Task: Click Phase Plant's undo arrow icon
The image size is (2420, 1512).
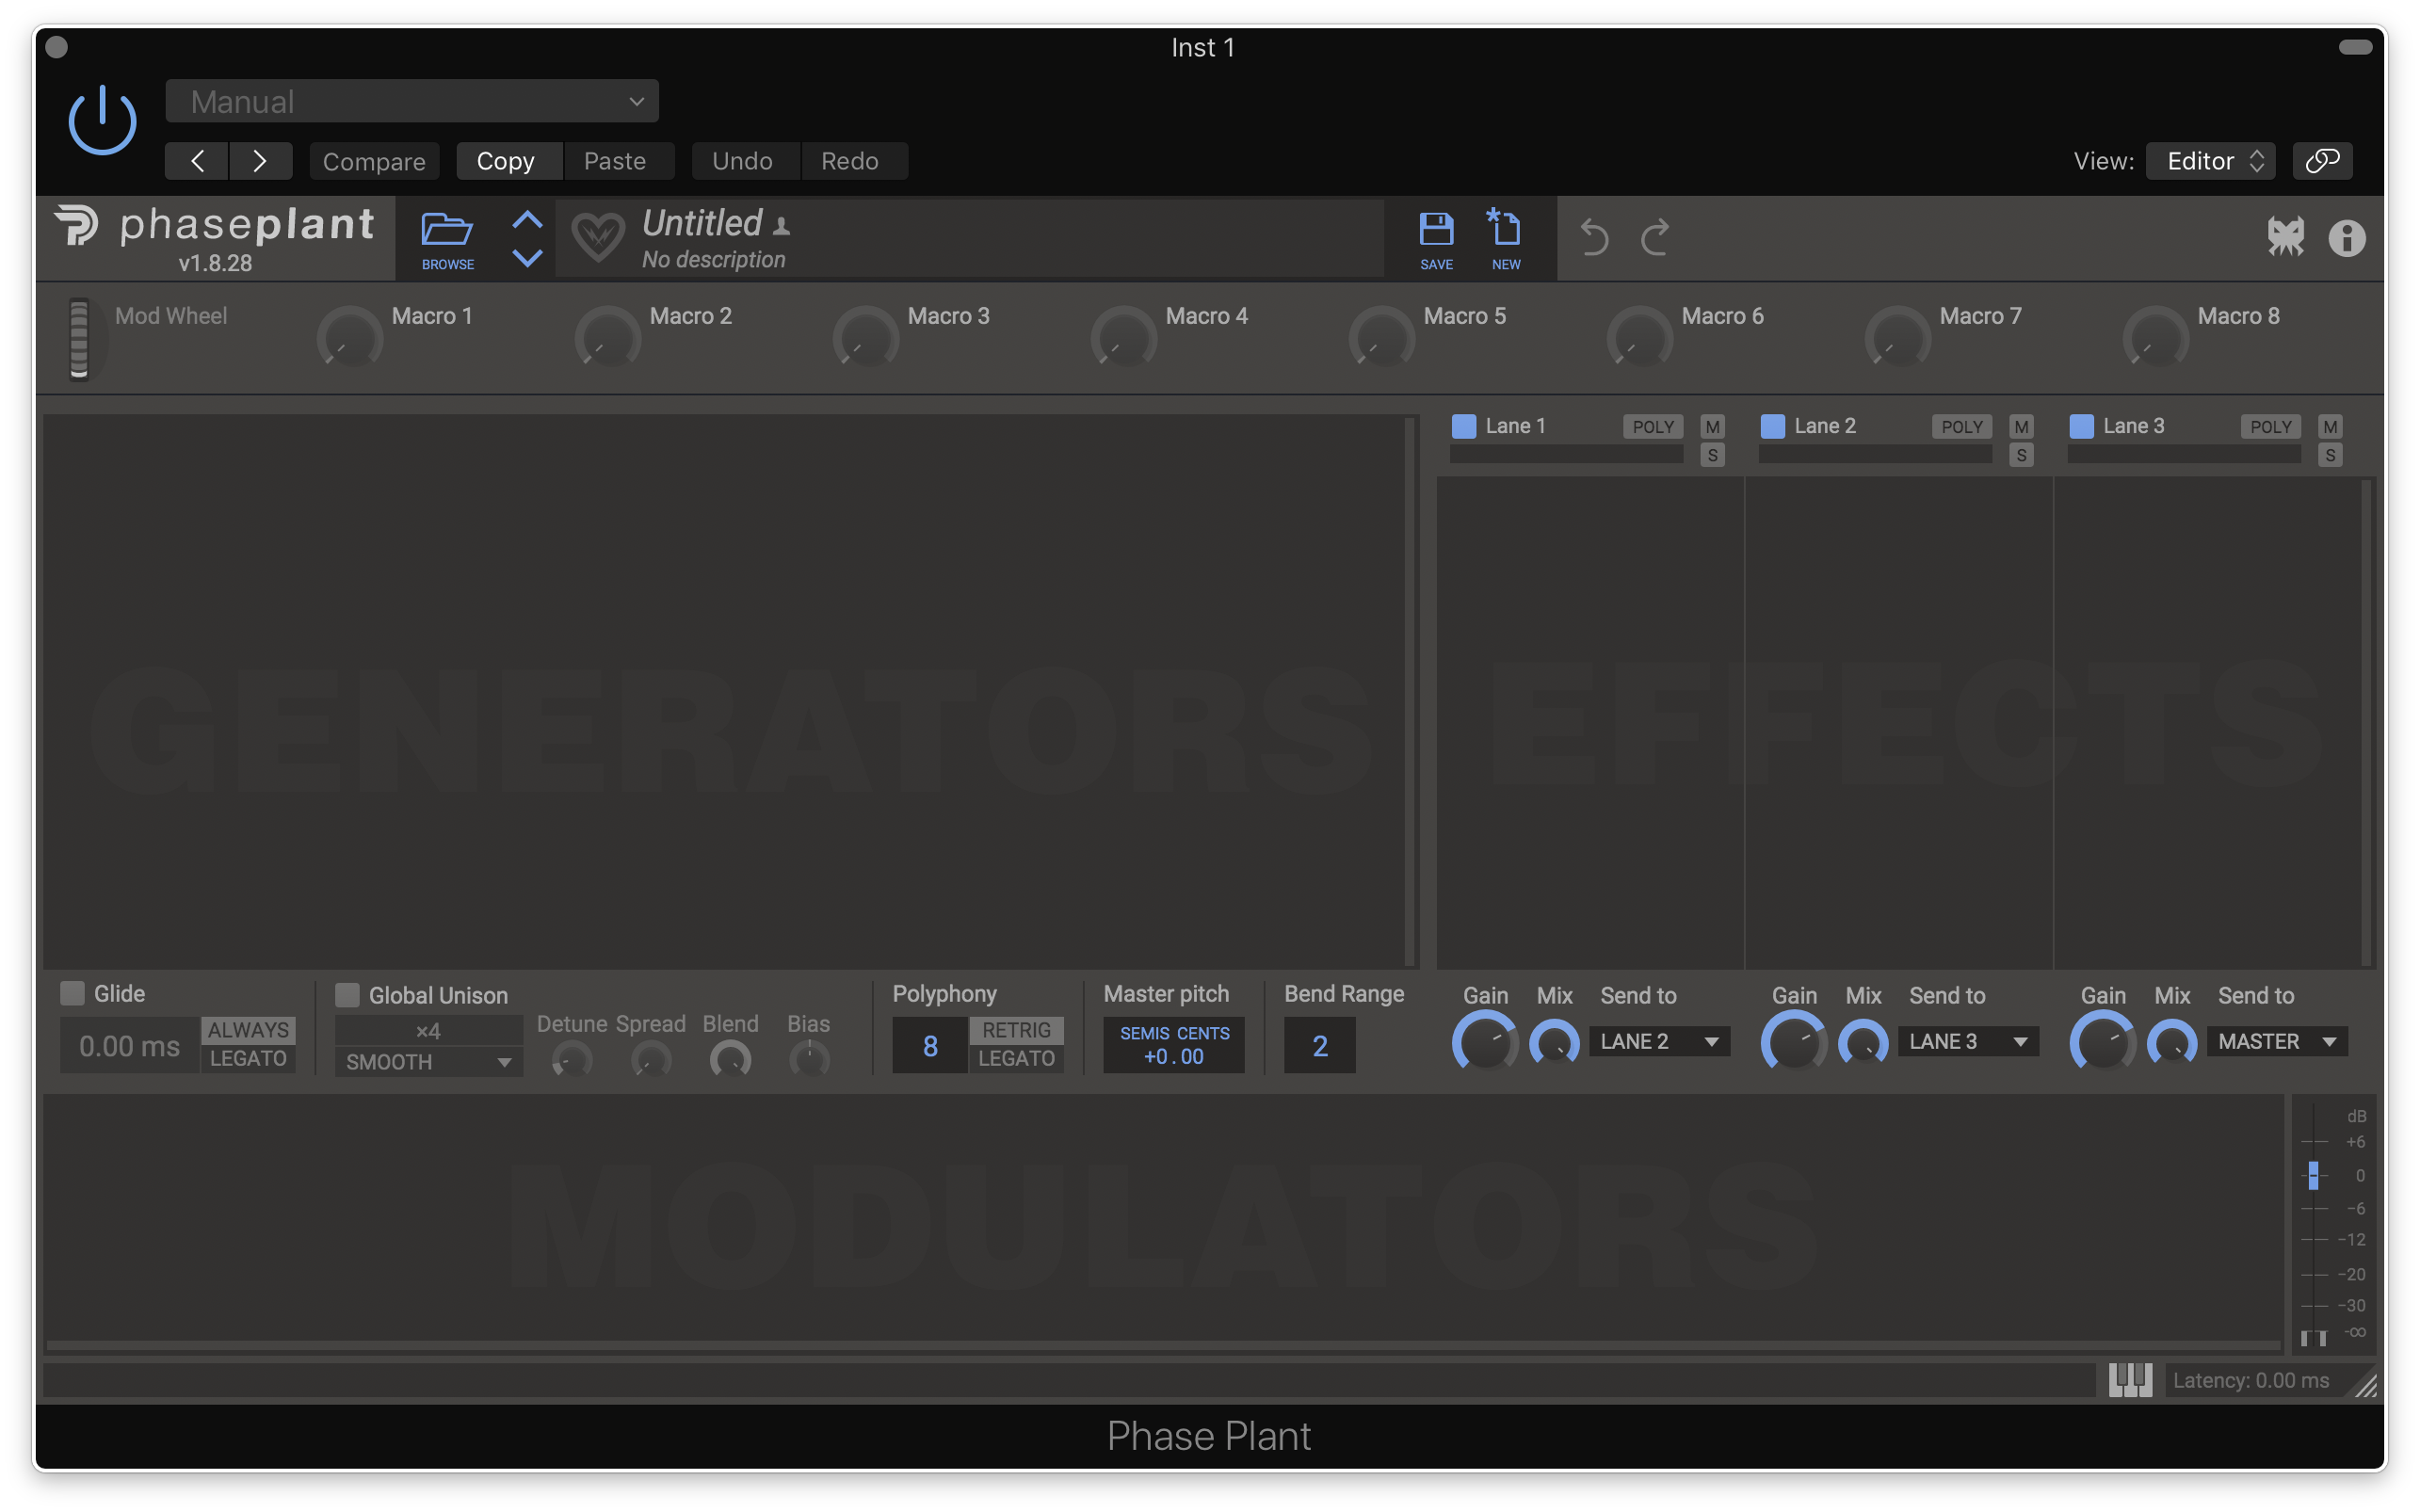Action: click(x=1594, y=238)
